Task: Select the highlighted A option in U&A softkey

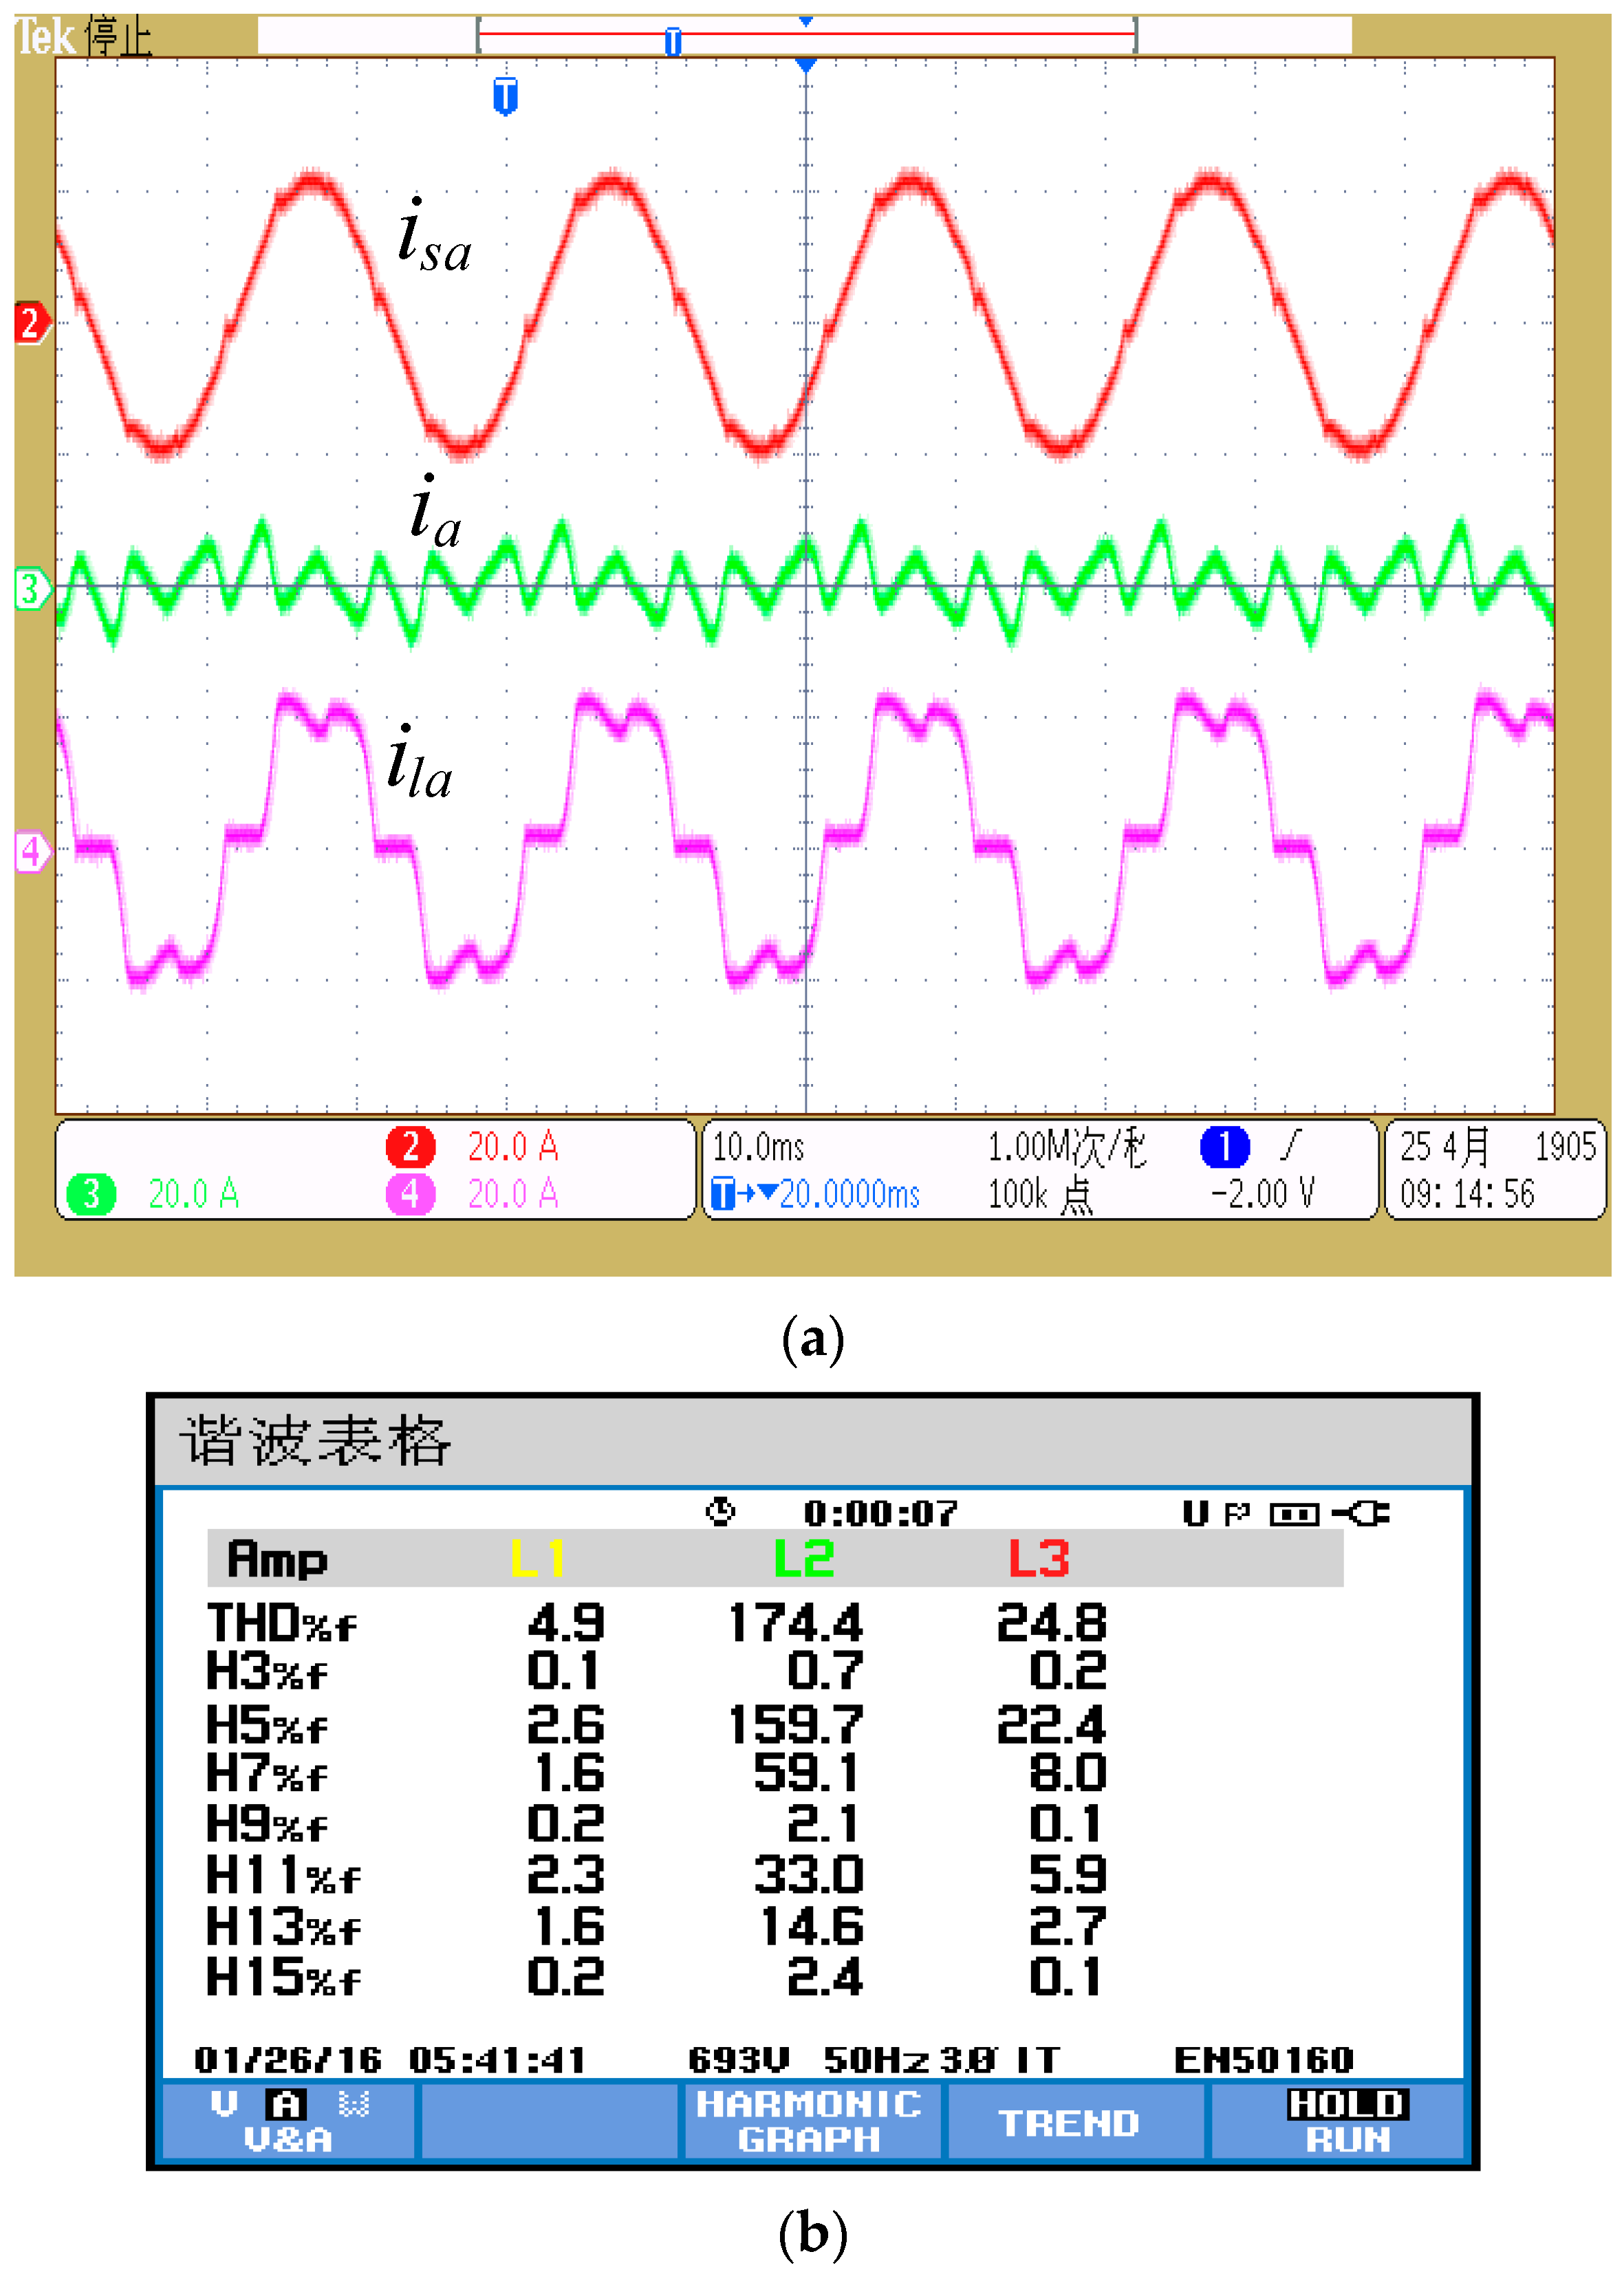Action: pos(286,2105)
